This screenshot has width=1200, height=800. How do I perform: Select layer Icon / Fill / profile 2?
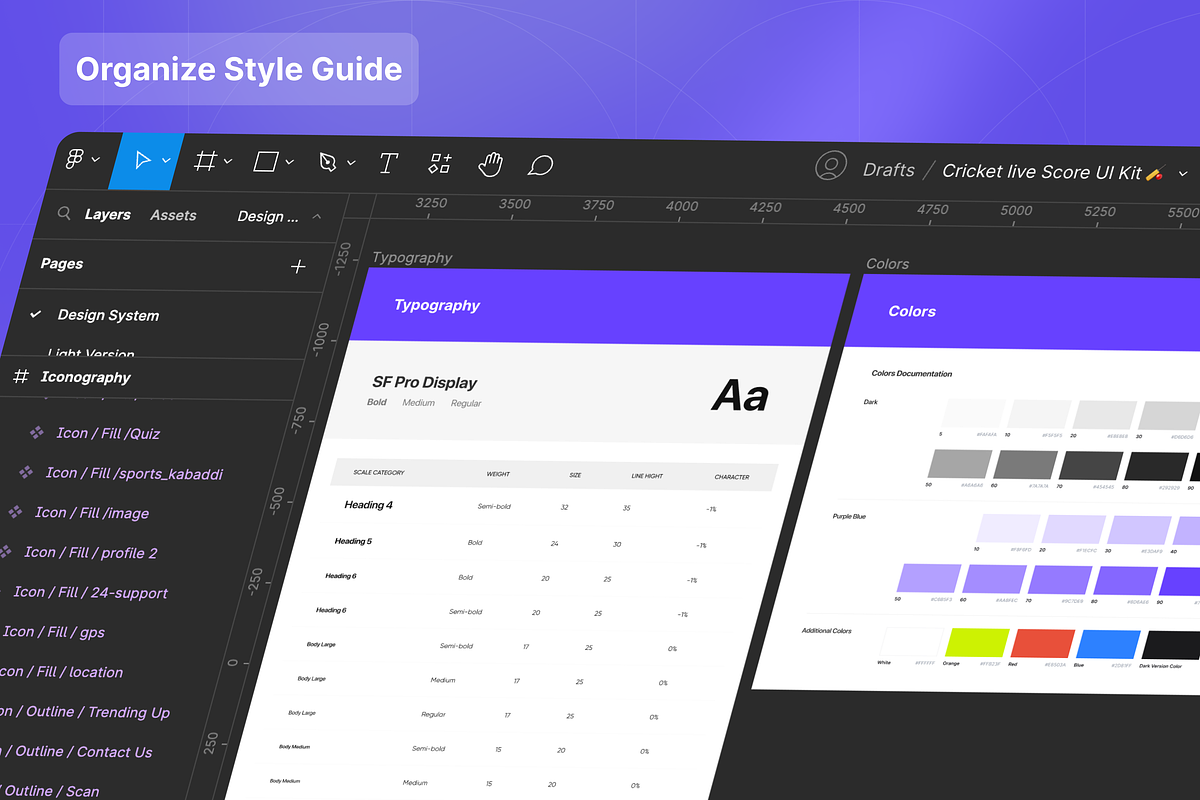click(91, 552)
